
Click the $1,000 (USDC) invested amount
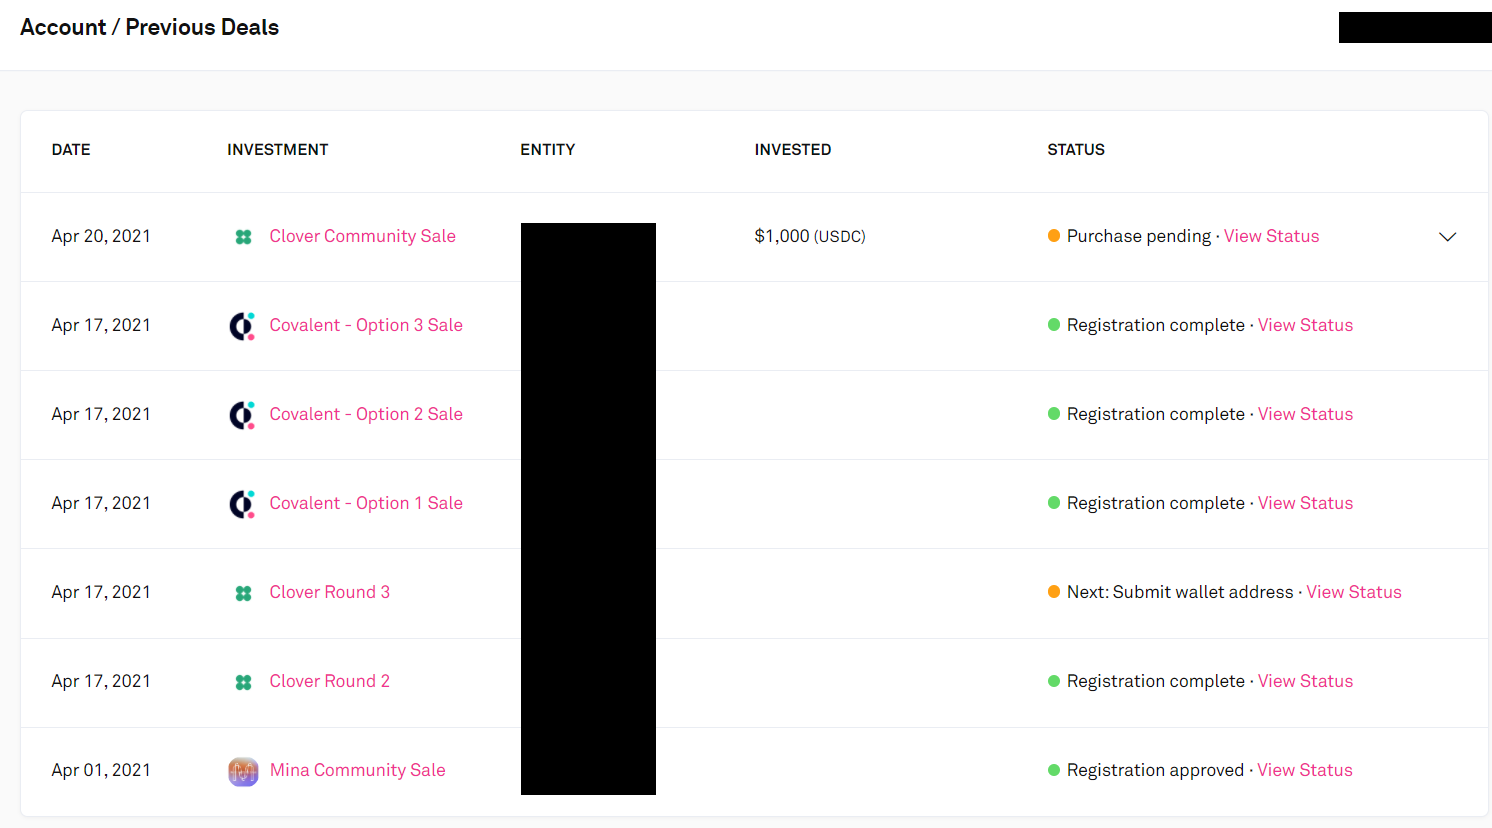[810, 236]
